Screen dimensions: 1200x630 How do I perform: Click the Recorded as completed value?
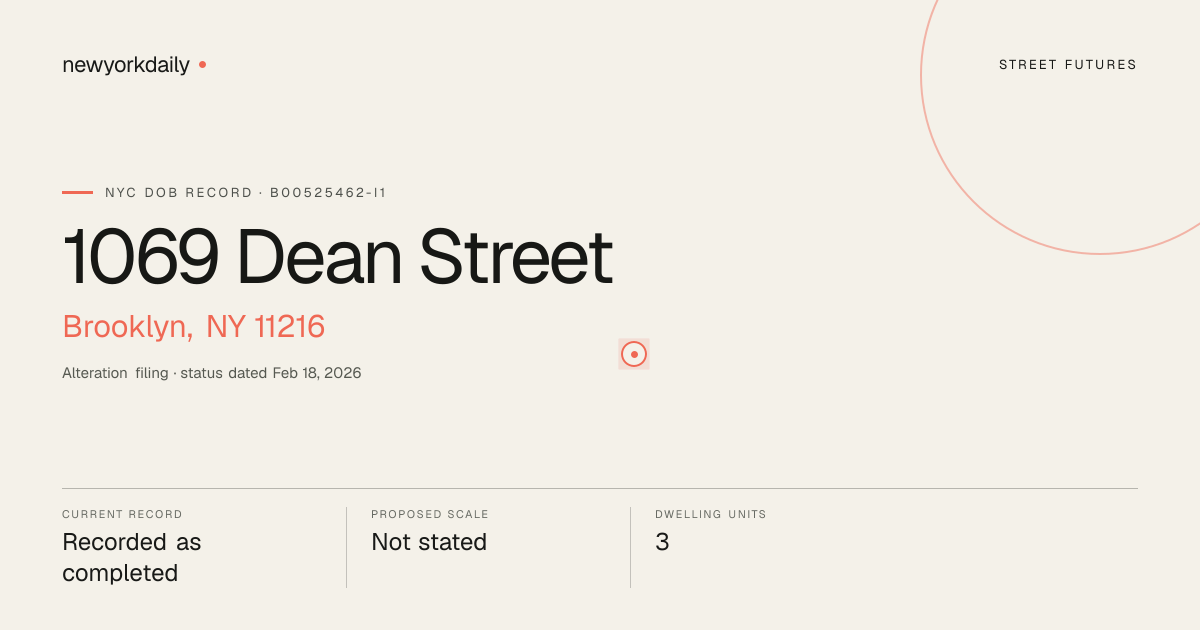pyautogui.click(x=132, y=558)
